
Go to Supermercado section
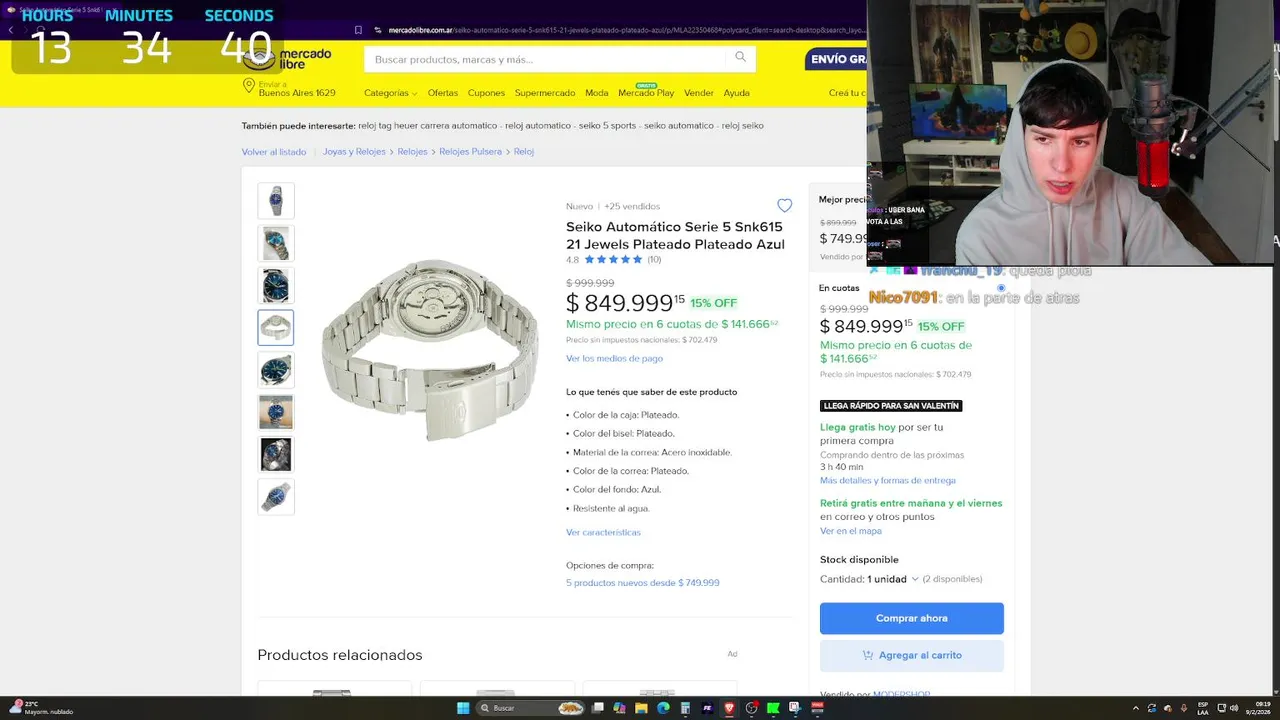(x=545, y=93)
